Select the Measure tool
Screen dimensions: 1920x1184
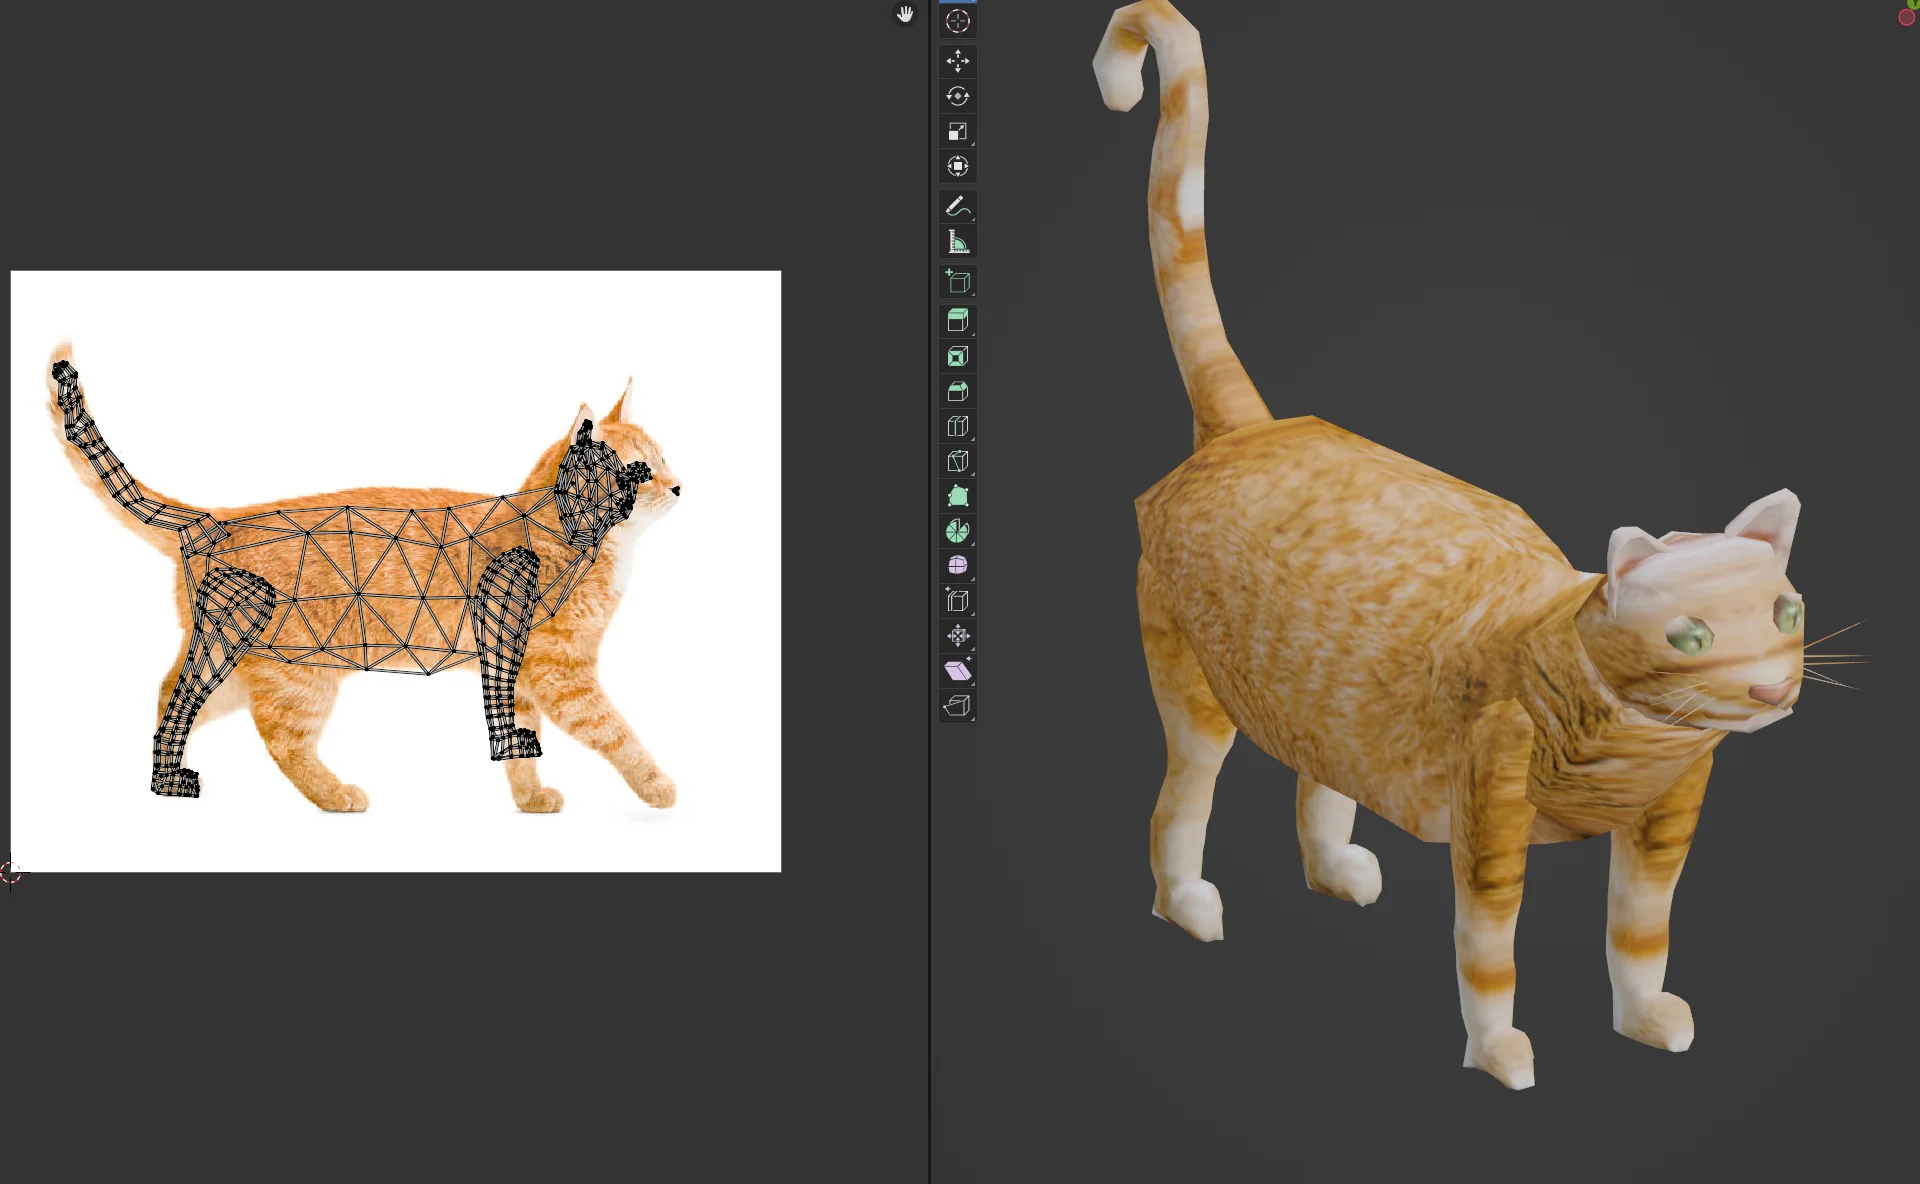pos(957,241)
